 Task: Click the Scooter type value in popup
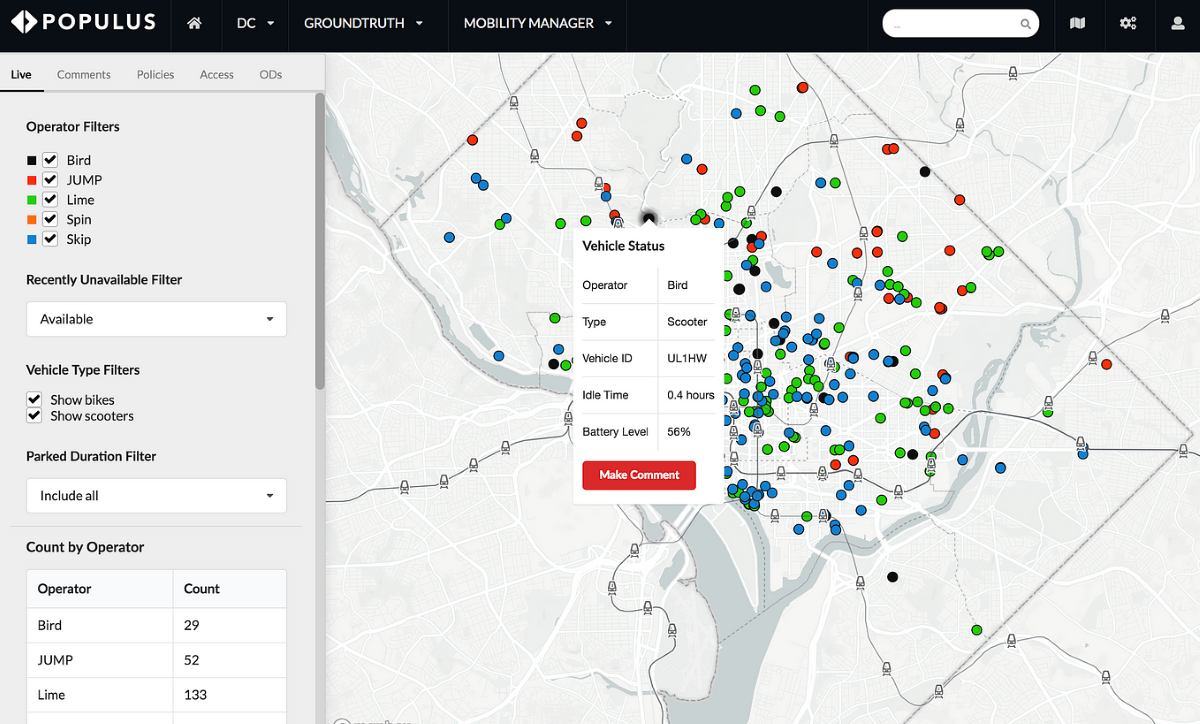click(x=687, y=322)
